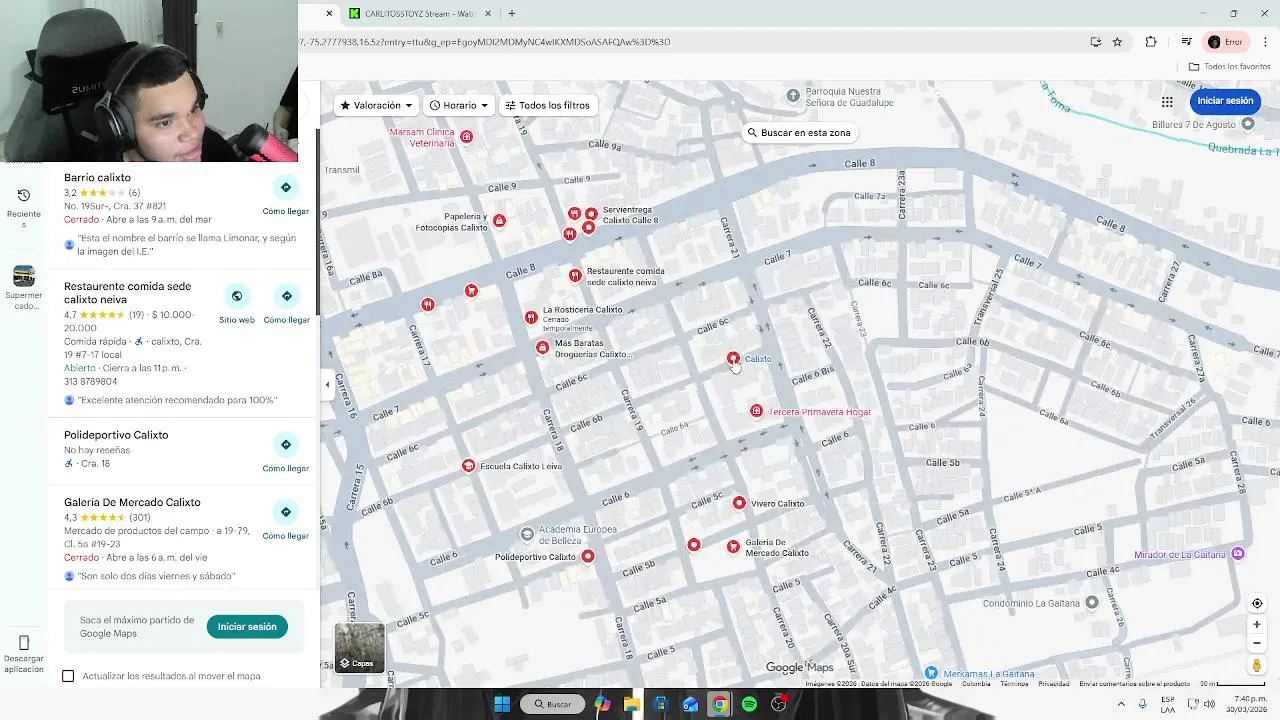Click Iniciar sesión in the Google Maps promo
This screenshot has width=1280, height=720.
coord(247,626)
